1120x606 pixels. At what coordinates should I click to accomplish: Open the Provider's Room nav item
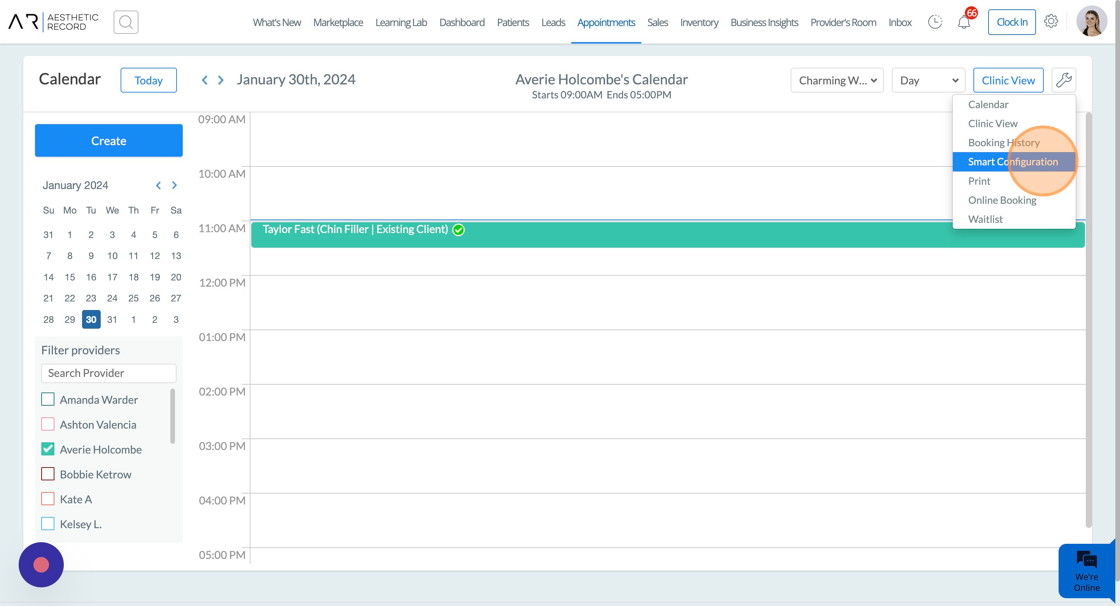click(x=843, y=22)
